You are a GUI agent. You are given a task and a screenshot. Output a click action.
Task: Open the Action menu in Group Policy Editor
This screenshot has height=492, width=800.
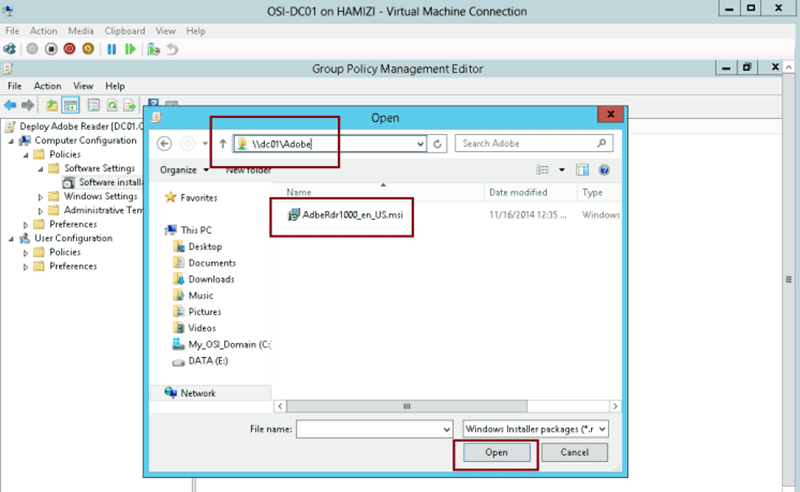[47, 86]
